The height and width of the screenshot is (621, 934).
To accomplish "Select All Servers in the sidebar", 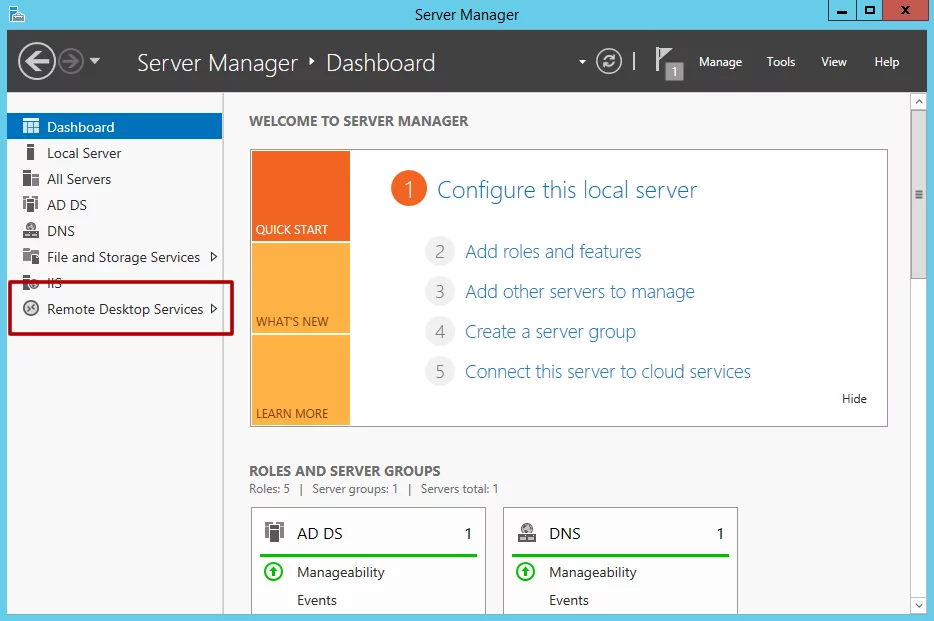I will click(79, 179).
